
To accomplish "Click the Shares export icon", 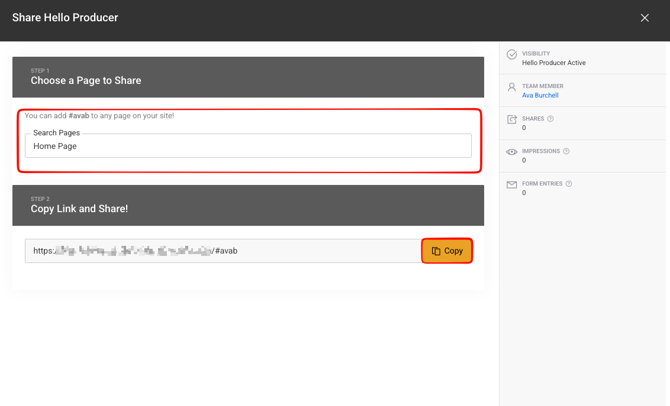I will (x=512, y=120).
